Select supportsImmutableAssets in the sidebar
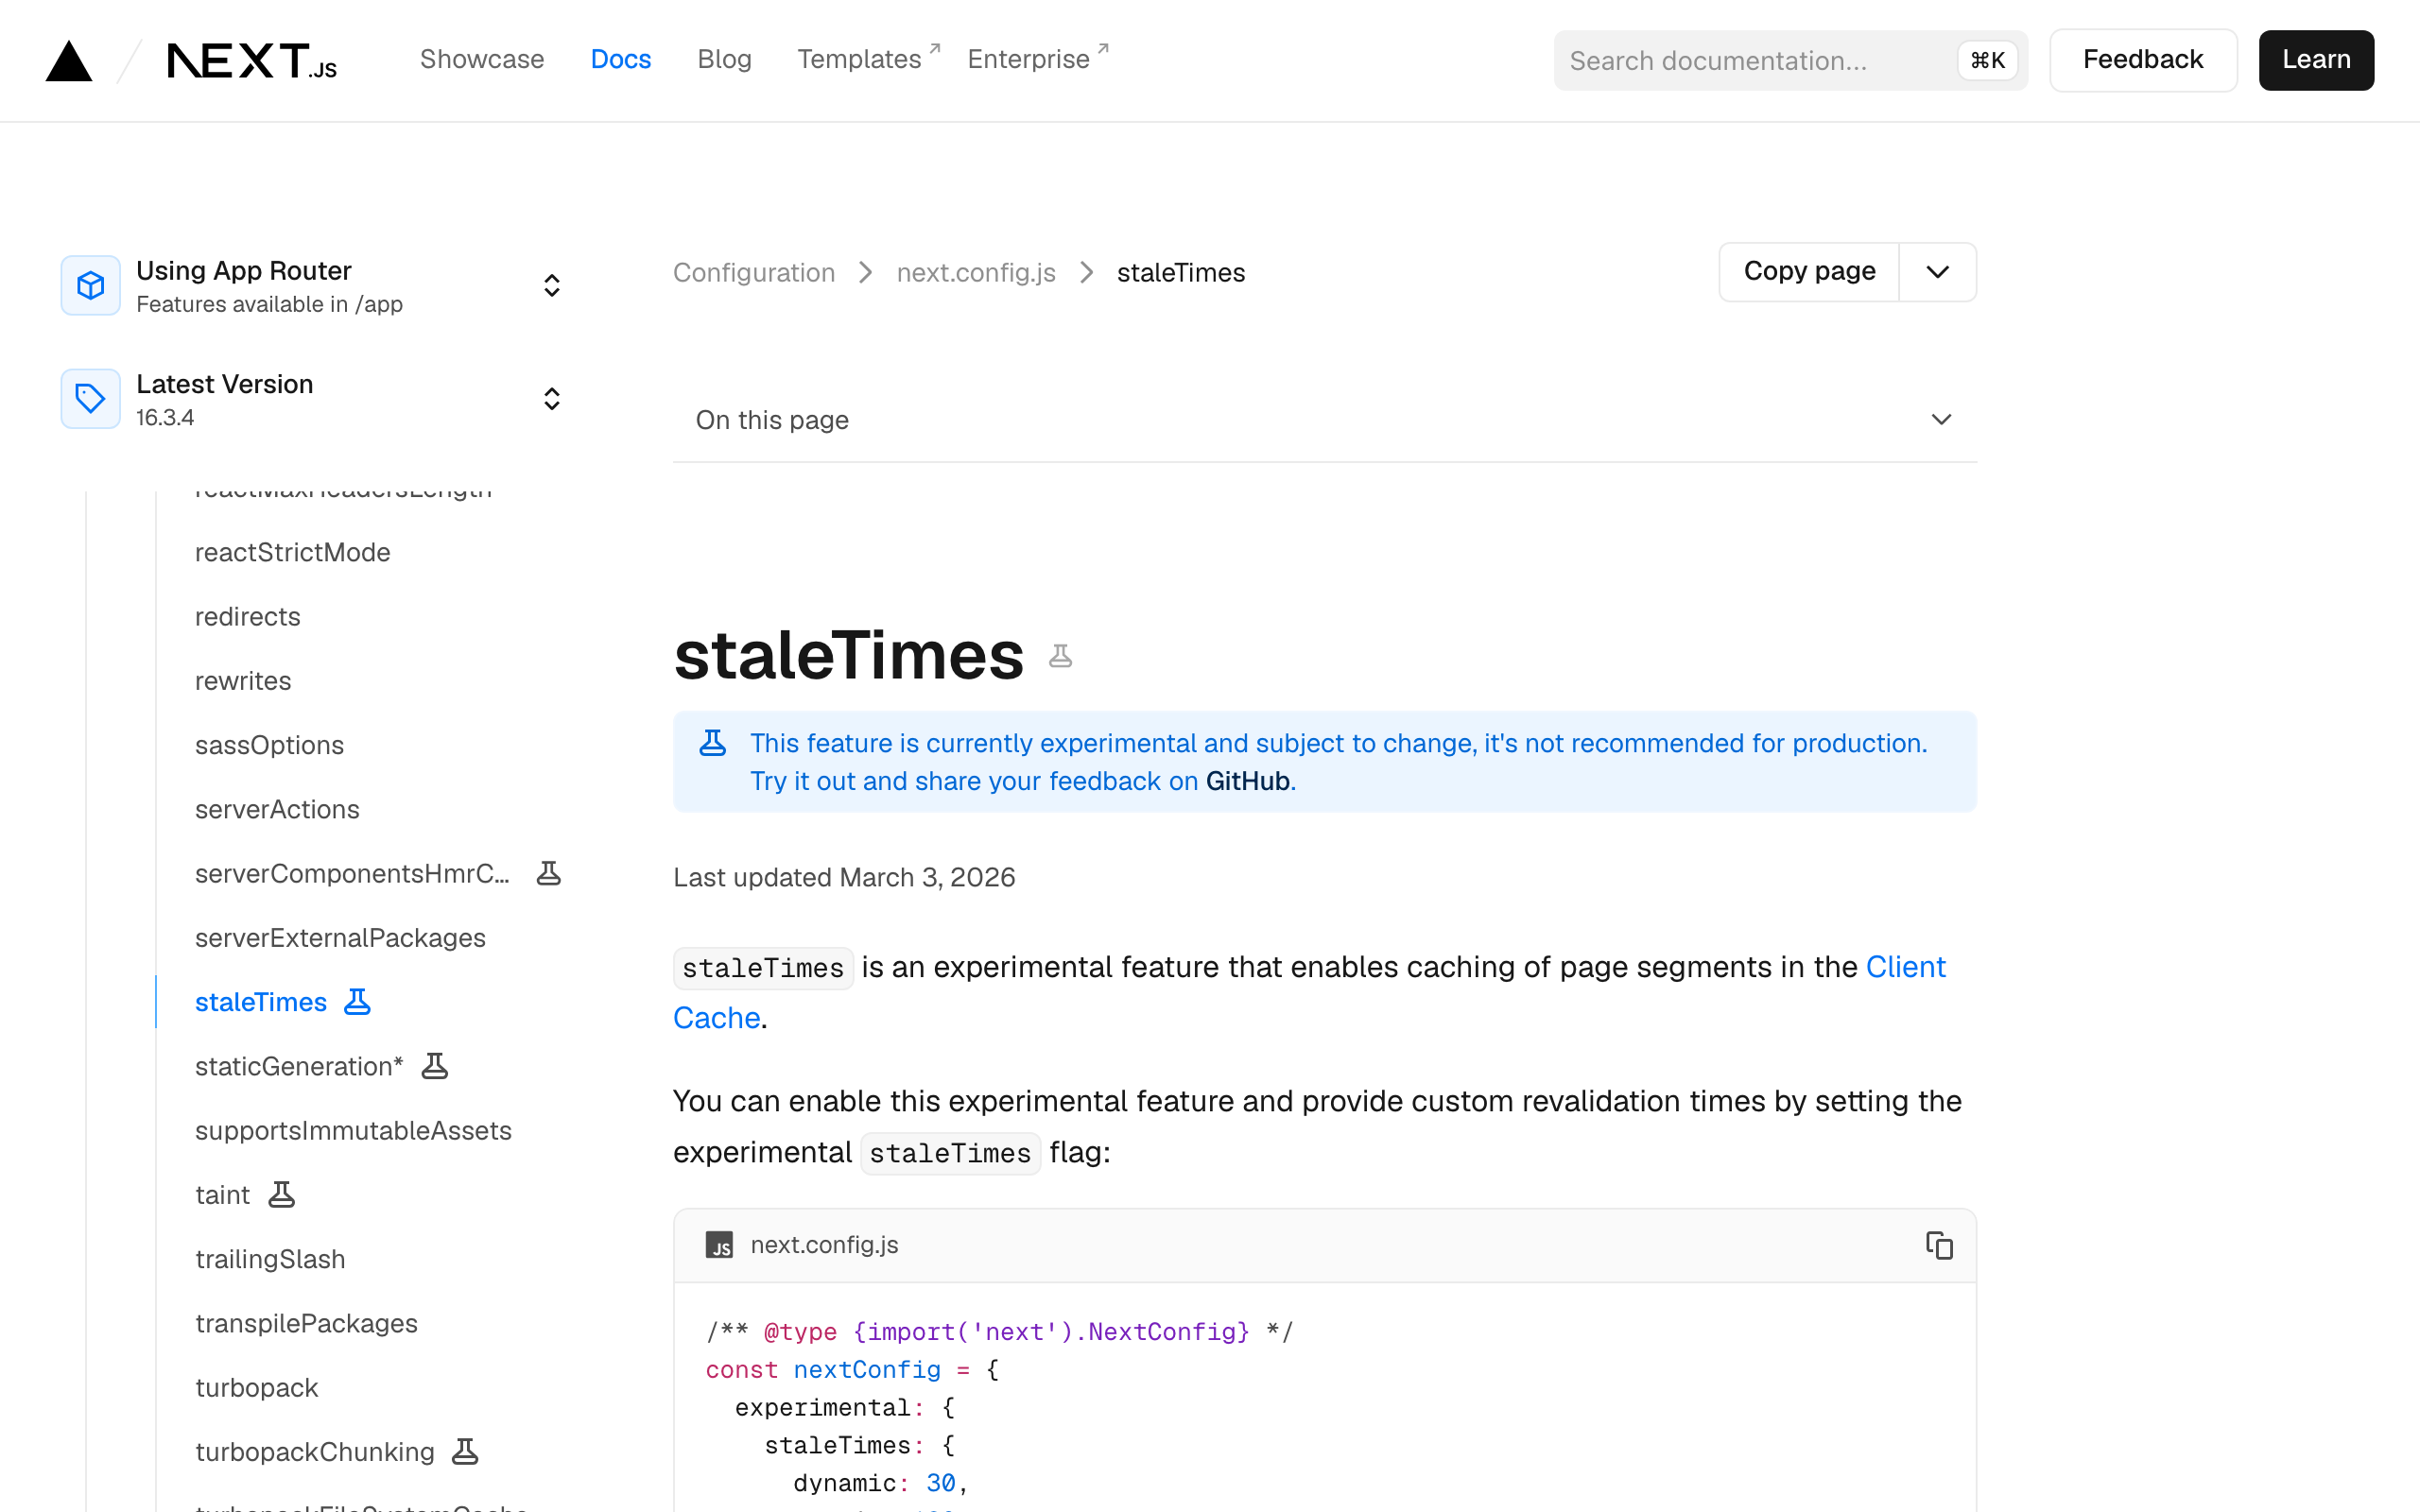 tap(353, 1131)
